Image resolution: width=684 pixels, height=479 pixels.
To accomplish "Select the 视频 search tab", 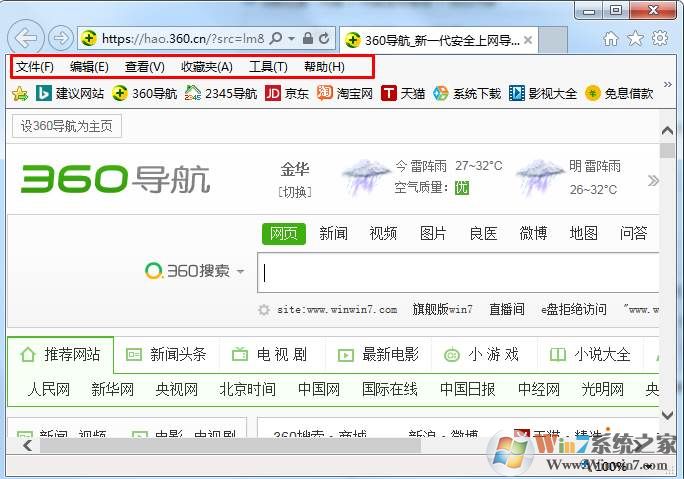I will click(383, 233).
